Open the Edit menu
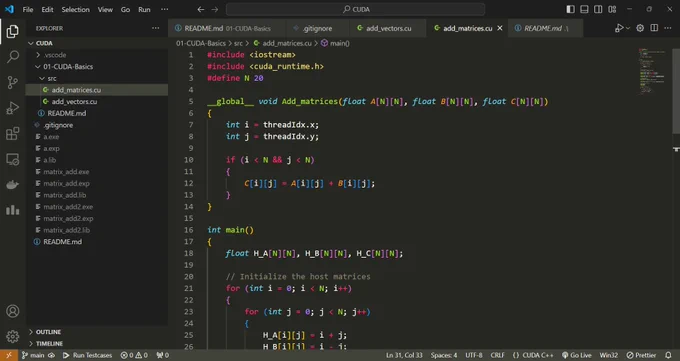Image resolution: width=680 pixels, height=361 pixels. point(47,10)
